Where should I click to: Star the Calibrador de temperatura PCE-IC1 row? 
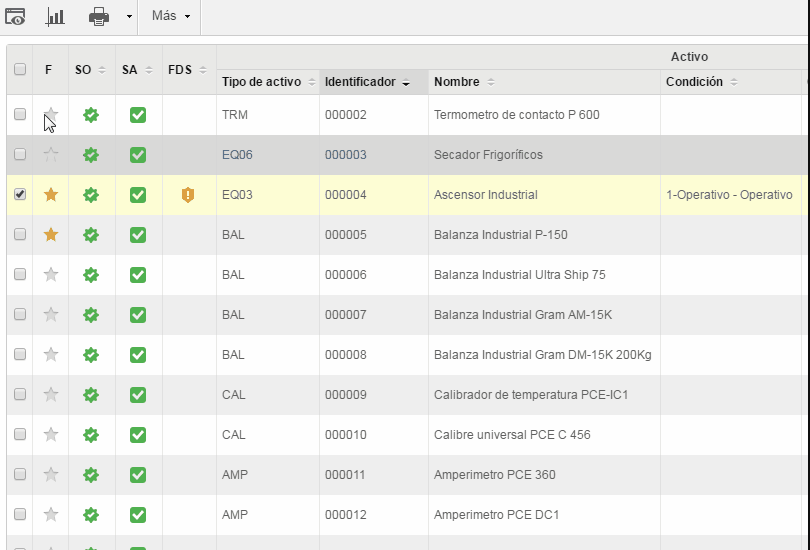[51, 394]
